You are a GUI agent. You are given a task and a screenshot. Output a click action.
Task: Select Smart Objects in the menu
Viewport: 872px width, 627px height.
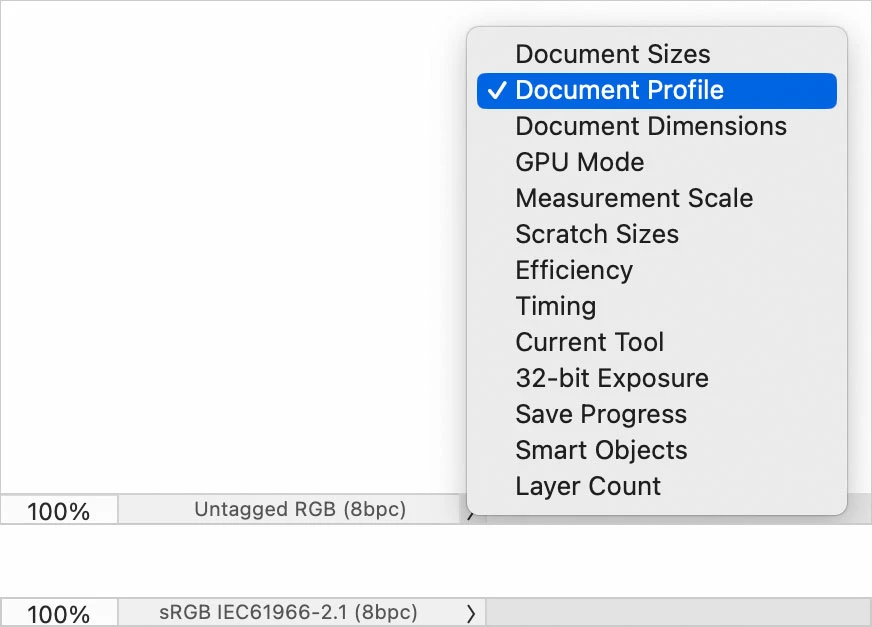coord(601,450)
